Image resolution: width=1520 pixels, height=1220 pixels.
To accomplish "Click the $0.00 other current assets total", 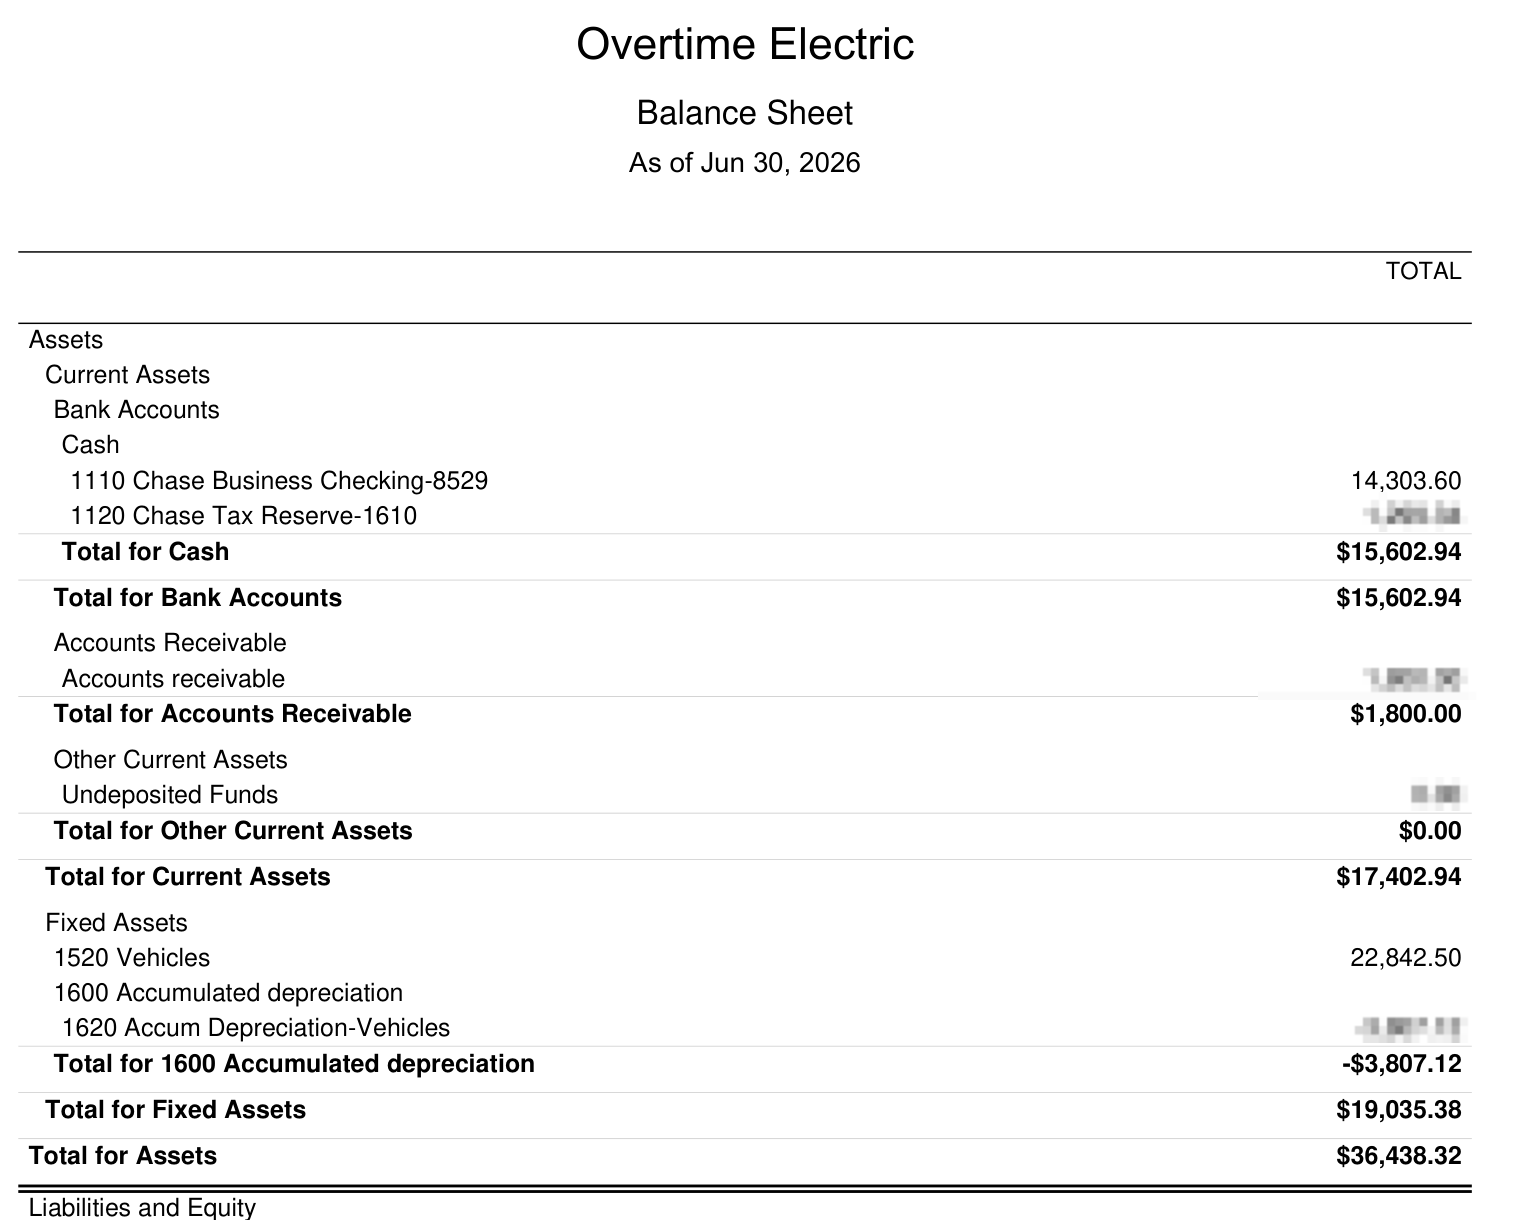I will coord(1430,831).
